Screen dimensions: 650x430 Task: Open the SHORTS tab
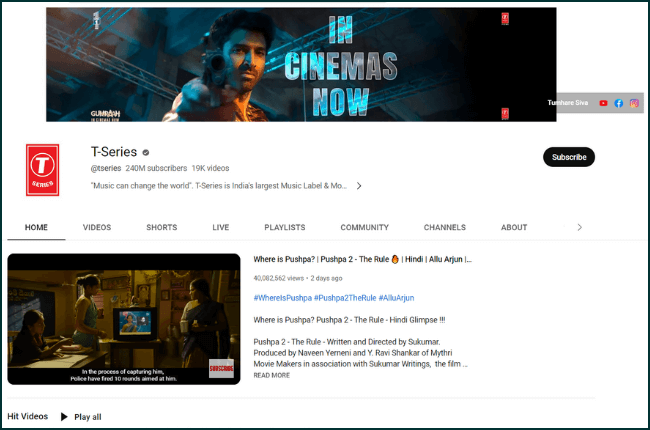click(161, 228)
